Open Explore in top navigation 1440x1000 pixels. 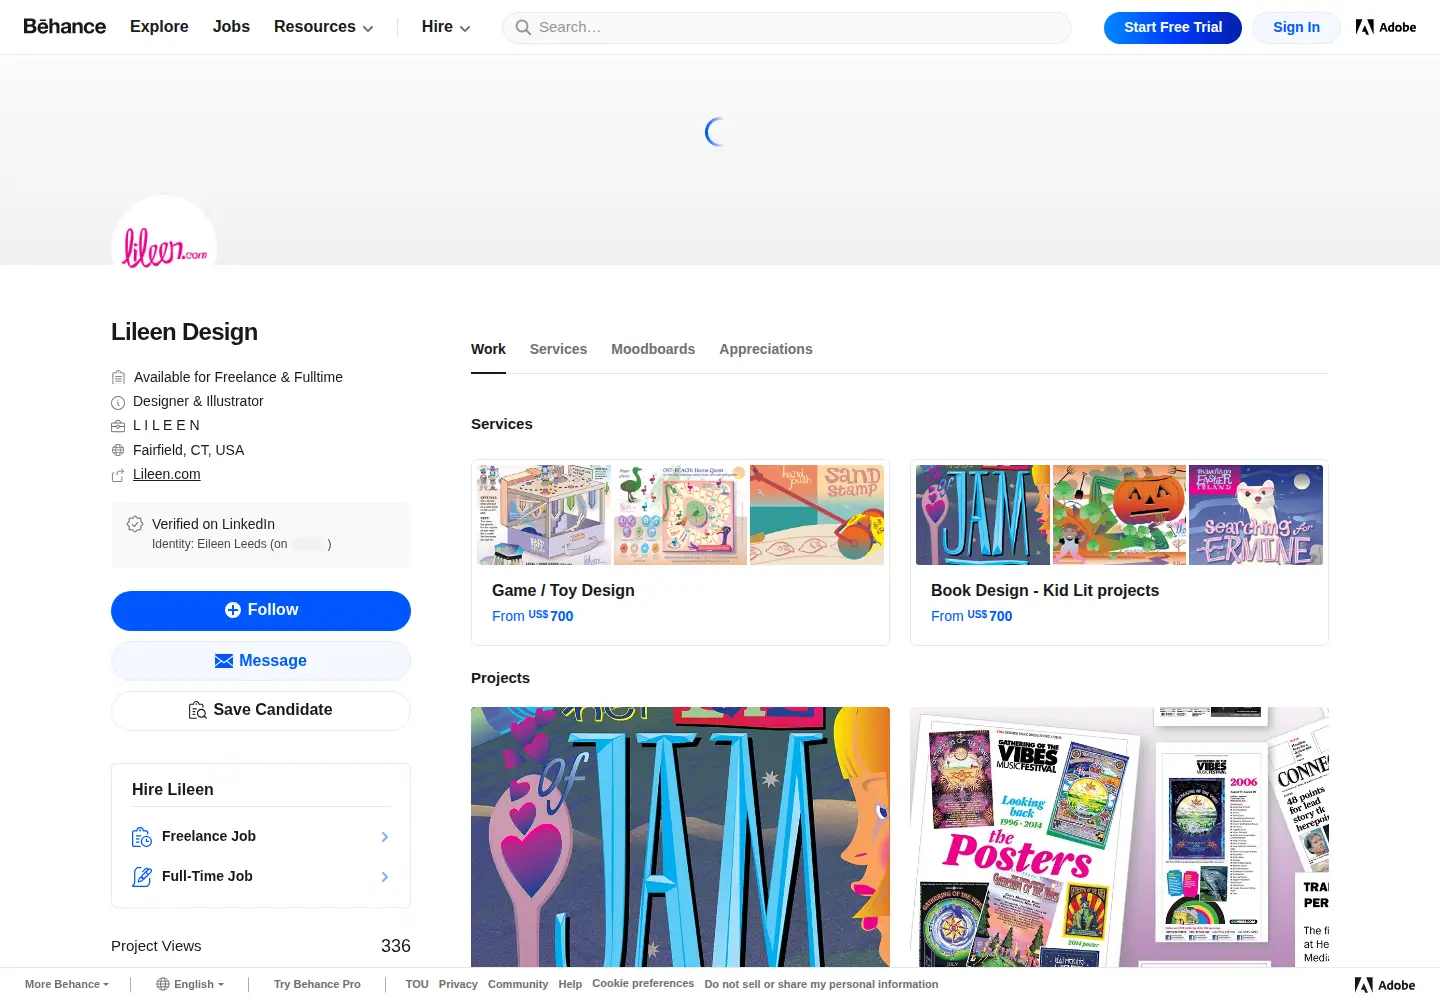[x=159, y=27]
